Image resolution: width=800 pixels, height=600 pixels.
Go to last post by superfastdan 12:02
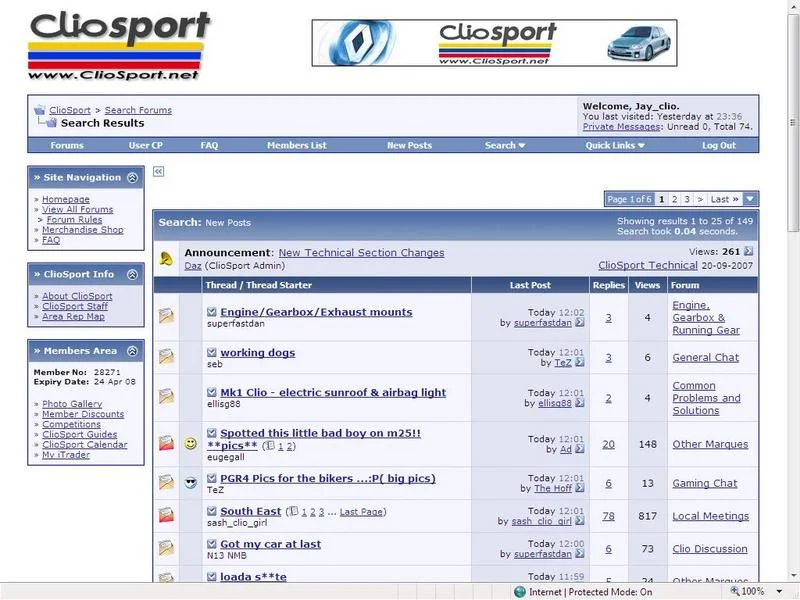580,322
